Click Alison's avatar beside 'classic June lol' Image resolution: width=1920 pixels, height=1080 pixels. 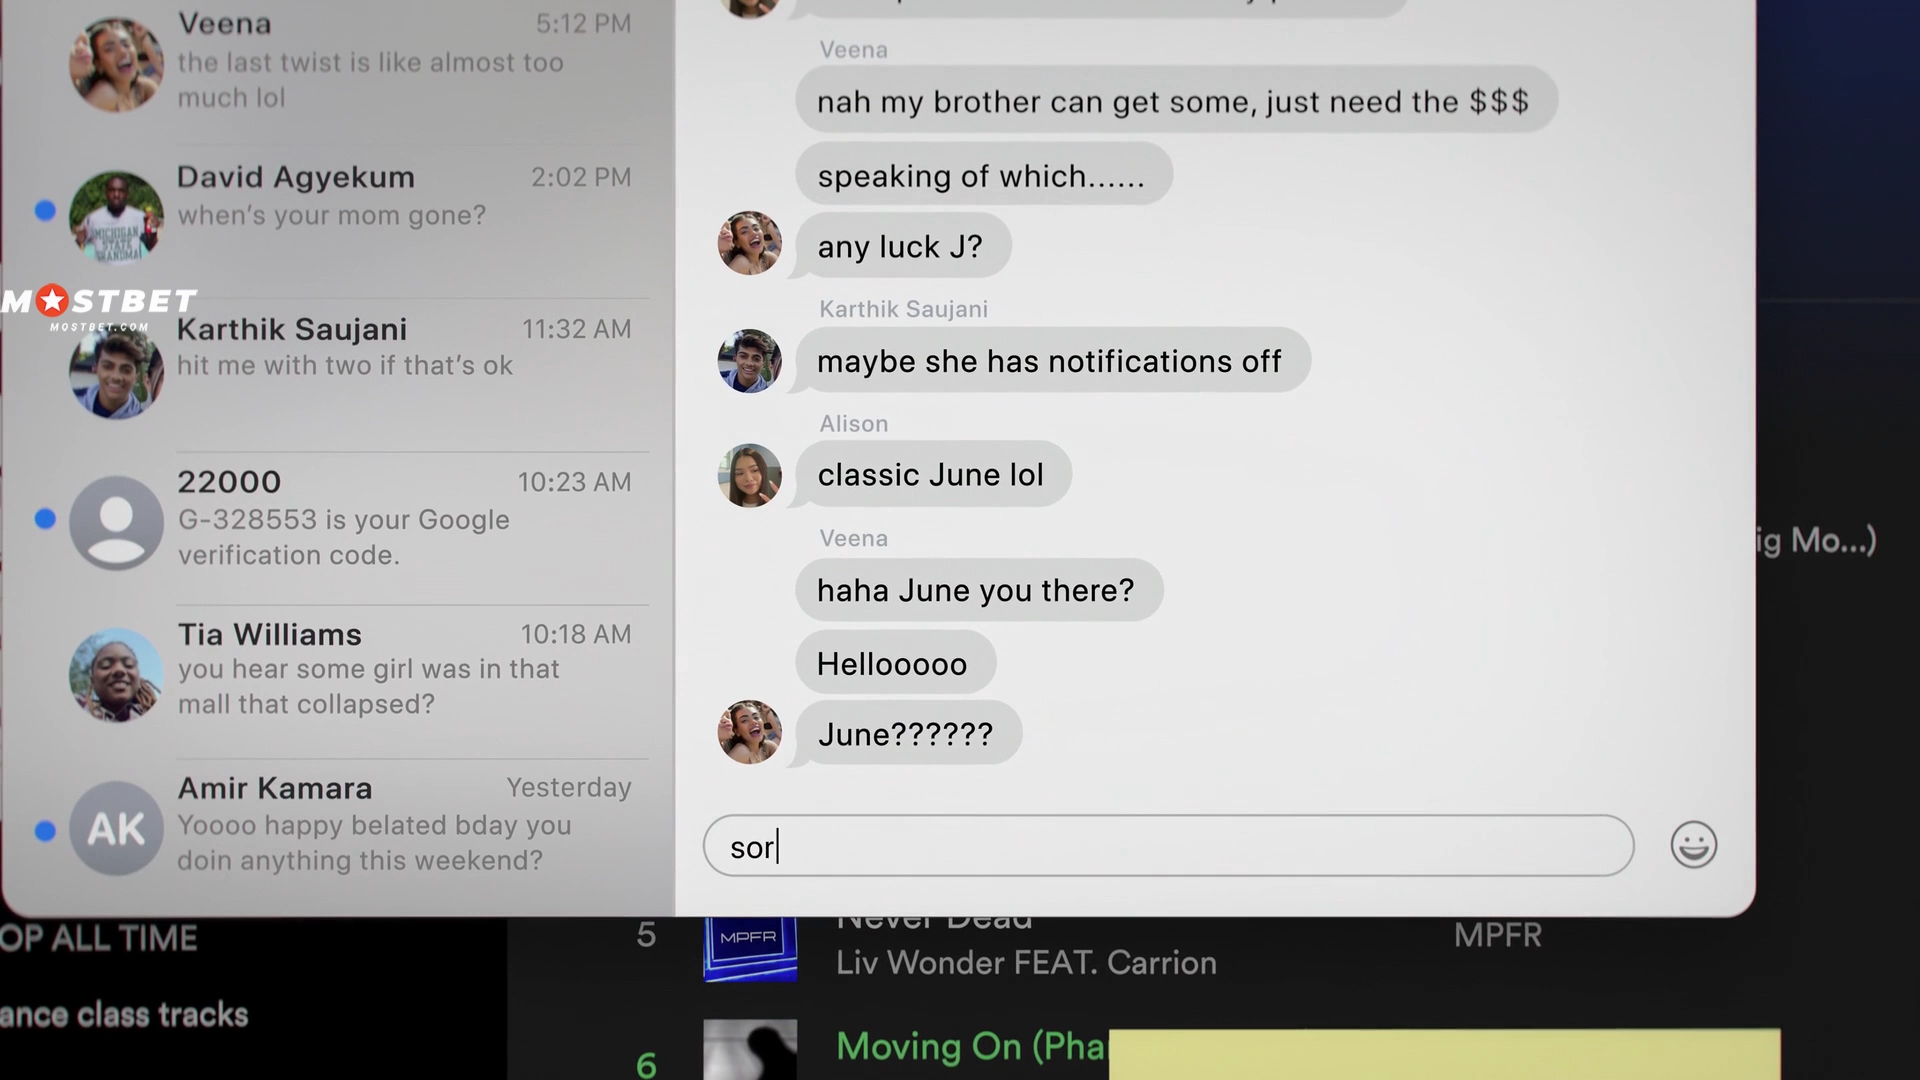click(x=749, y=475)
